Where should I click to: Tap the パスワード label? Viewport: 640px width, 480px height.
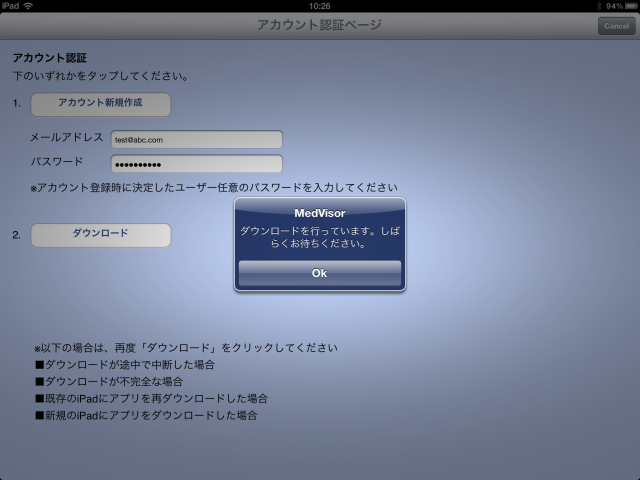coord(56,161)
